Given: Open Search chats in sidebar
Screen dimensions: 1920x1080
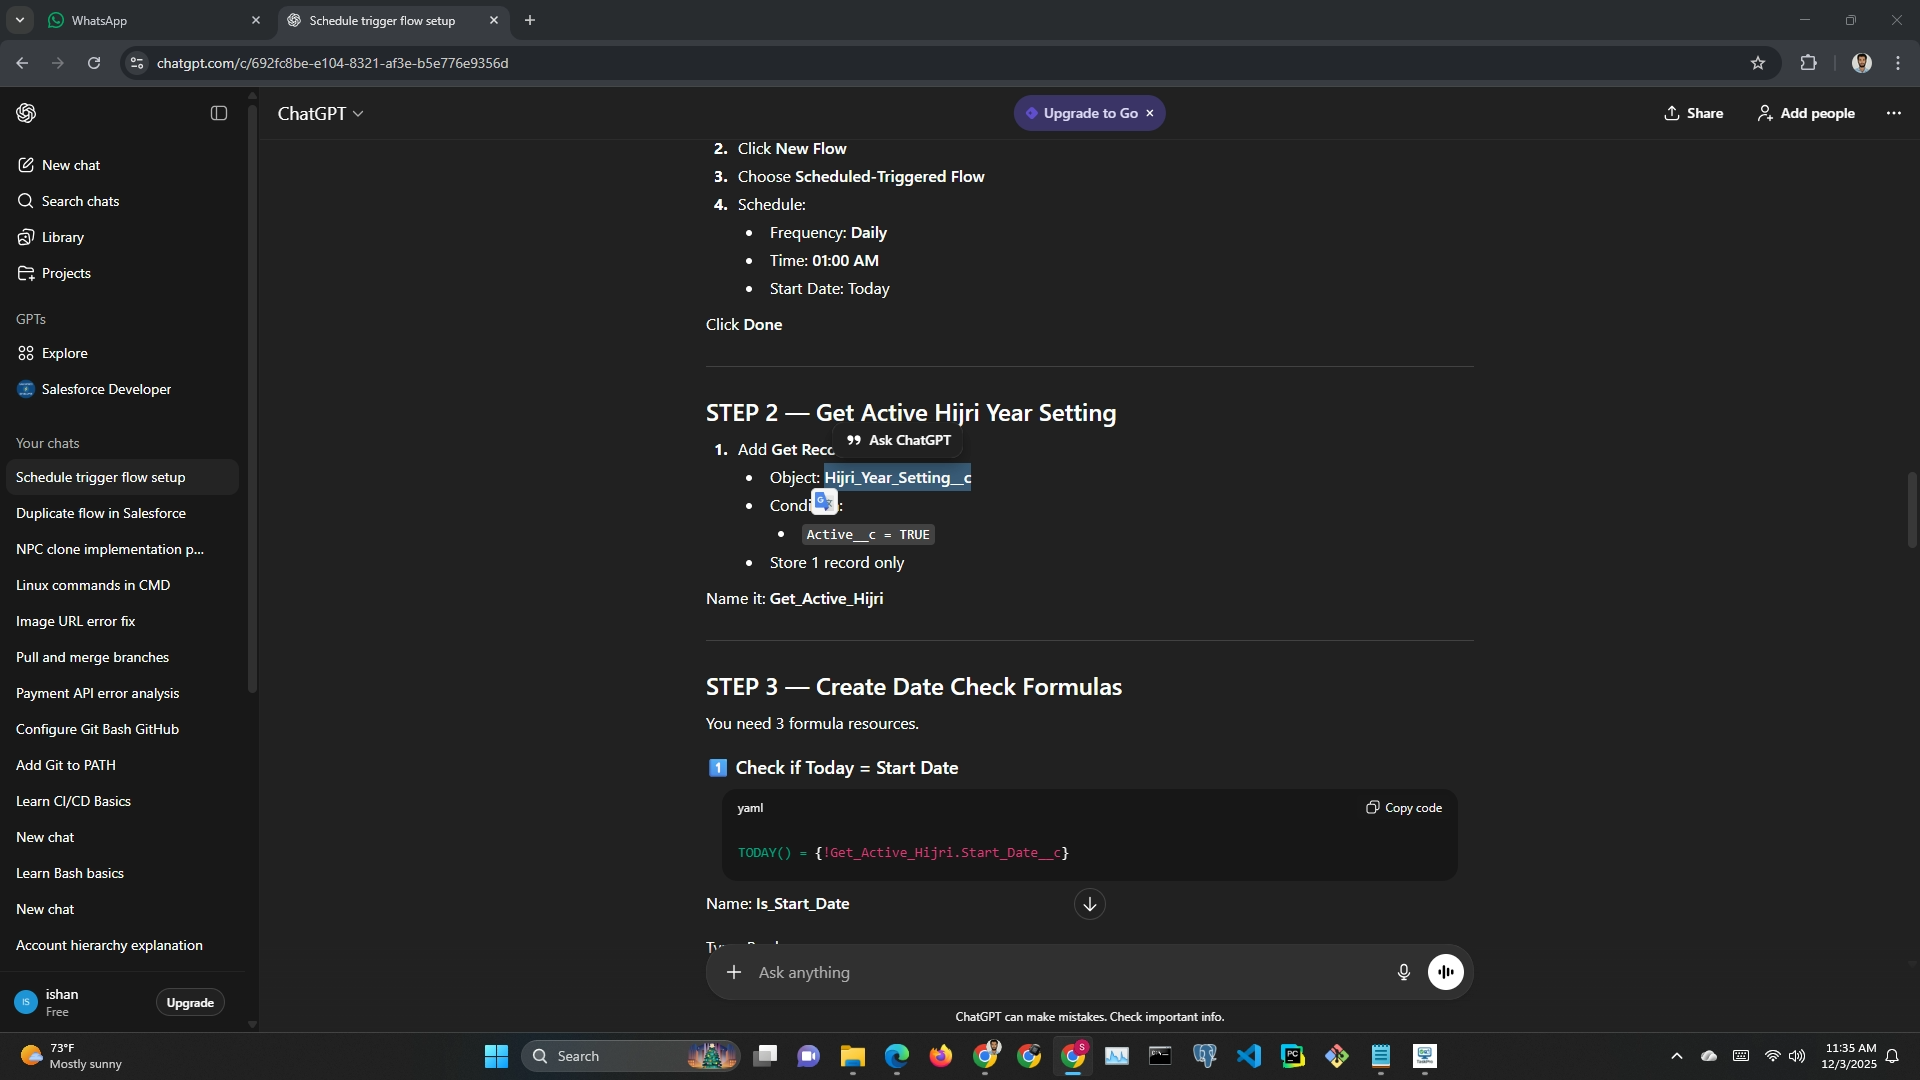Looking at the screenshot, I should [80, 201].
